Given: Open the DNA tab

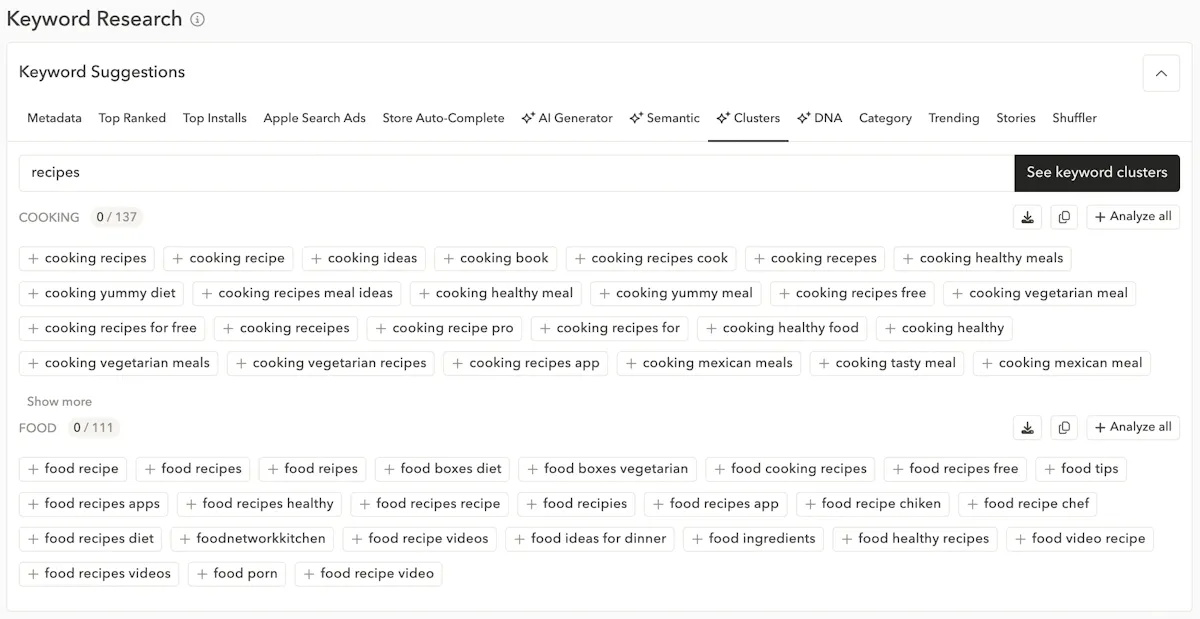Looking at the screenshot, I should [819, 118].
